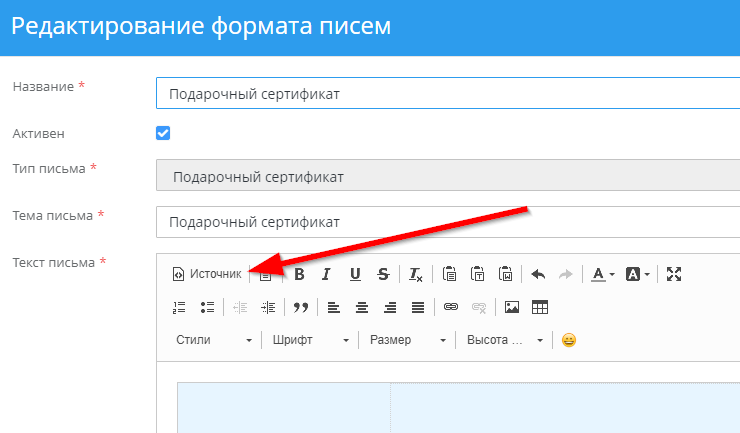Image resolution: width=740 pixels, height=433 pixels.
Task: Click the undo arrow
Action: 538,274
